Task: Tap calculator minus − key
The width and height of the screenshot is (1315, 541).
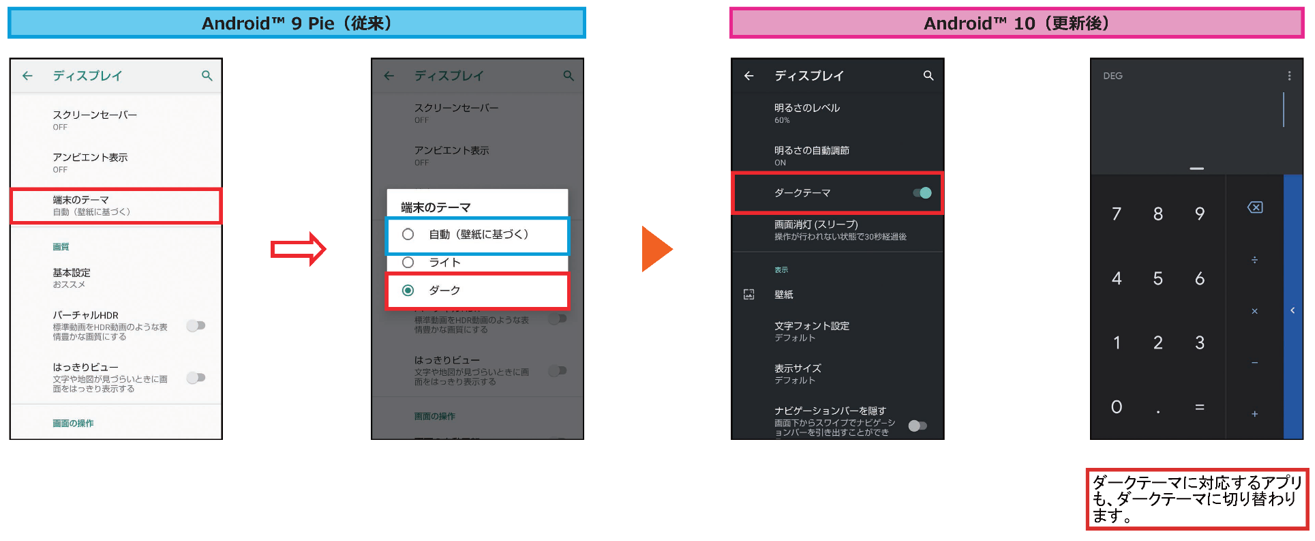Action: click(1255, 363)
